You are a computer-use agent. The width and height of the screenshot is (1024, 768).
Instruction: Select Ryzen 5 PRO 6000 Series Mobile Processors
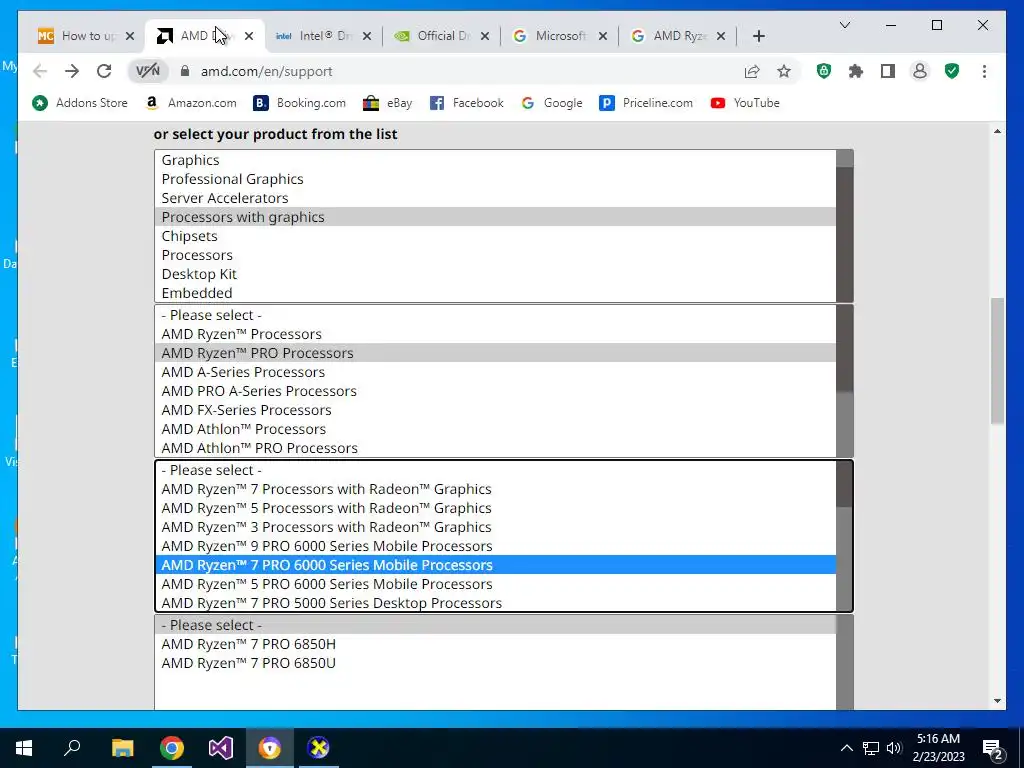pyautogui.click(x=495, y=584)
